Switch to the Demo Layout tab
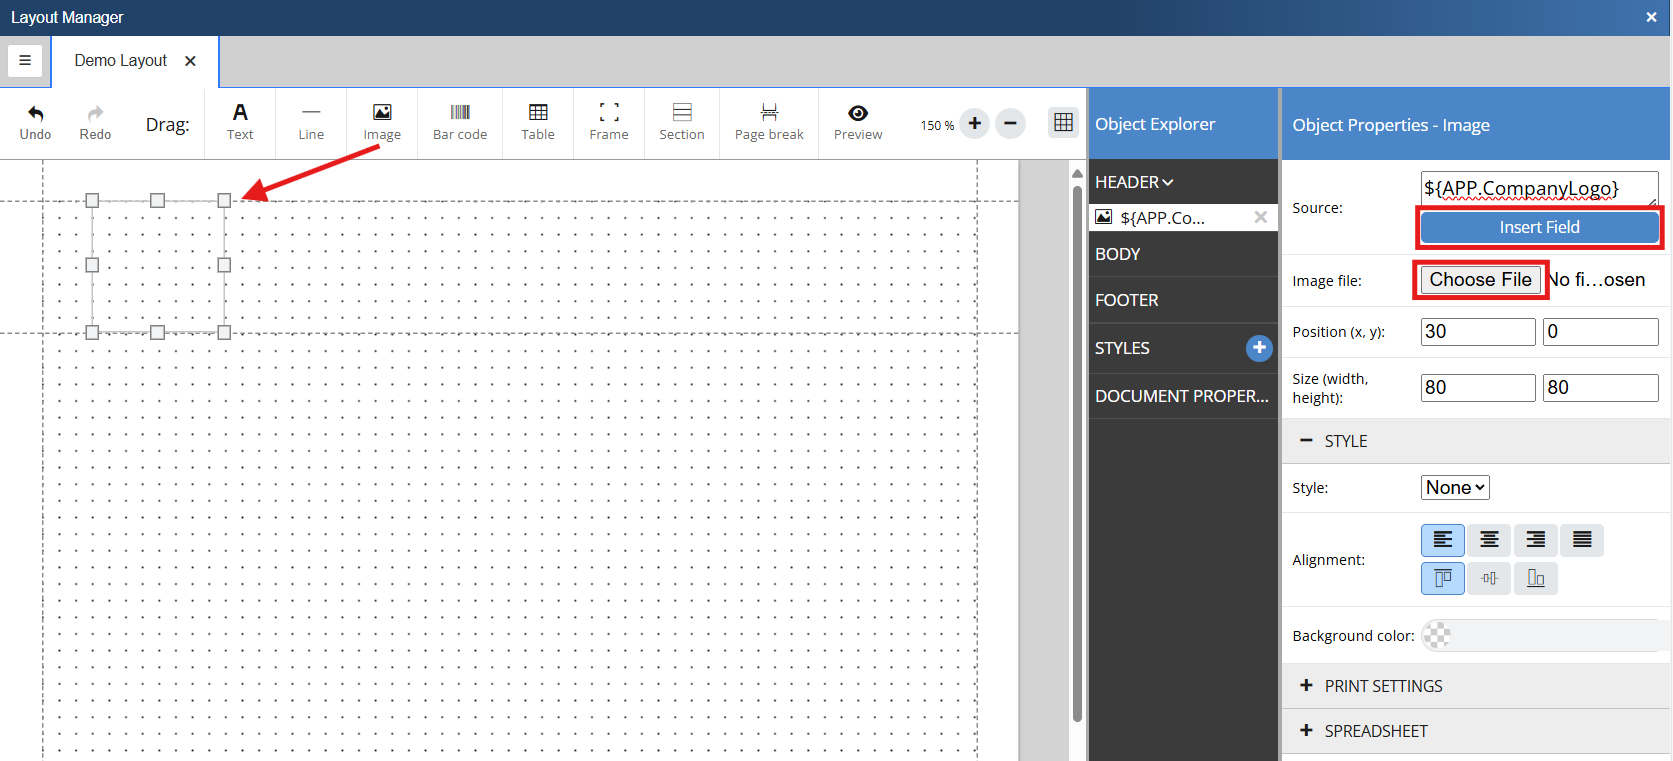1673x761 pixels. click(120, 61)
